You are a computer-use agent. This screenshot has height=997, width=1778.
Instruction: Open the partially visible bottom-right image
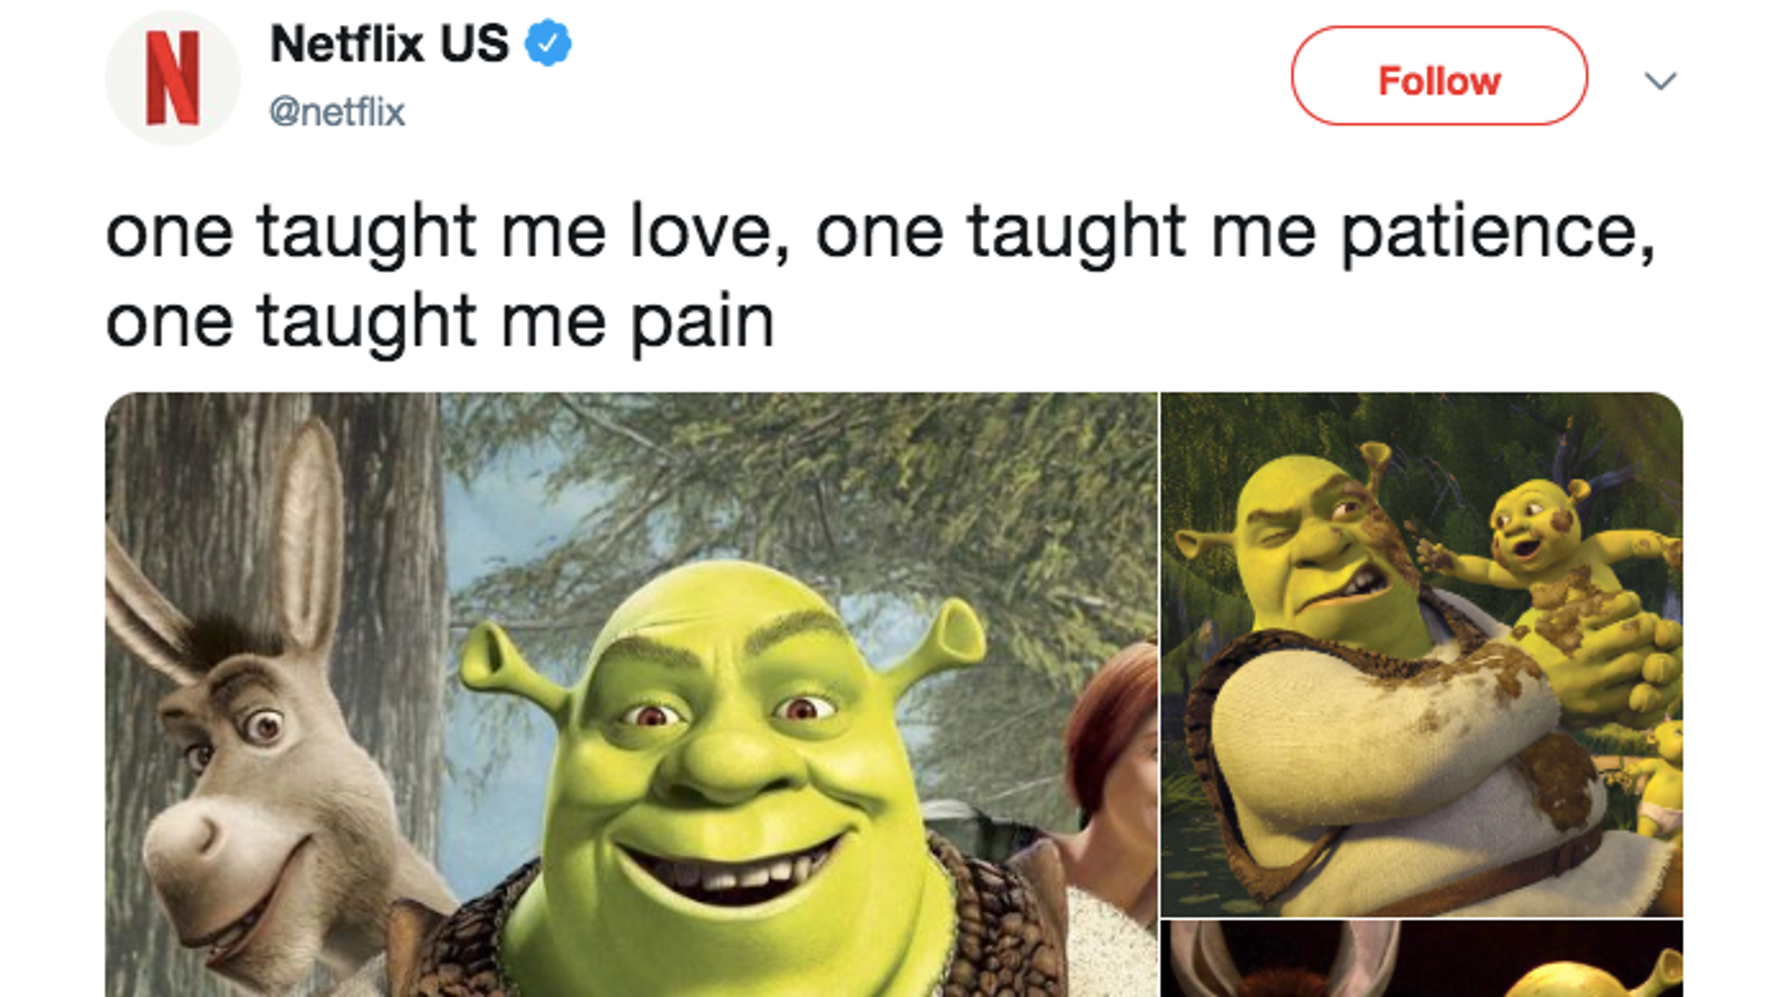(x=1421, y=959)
